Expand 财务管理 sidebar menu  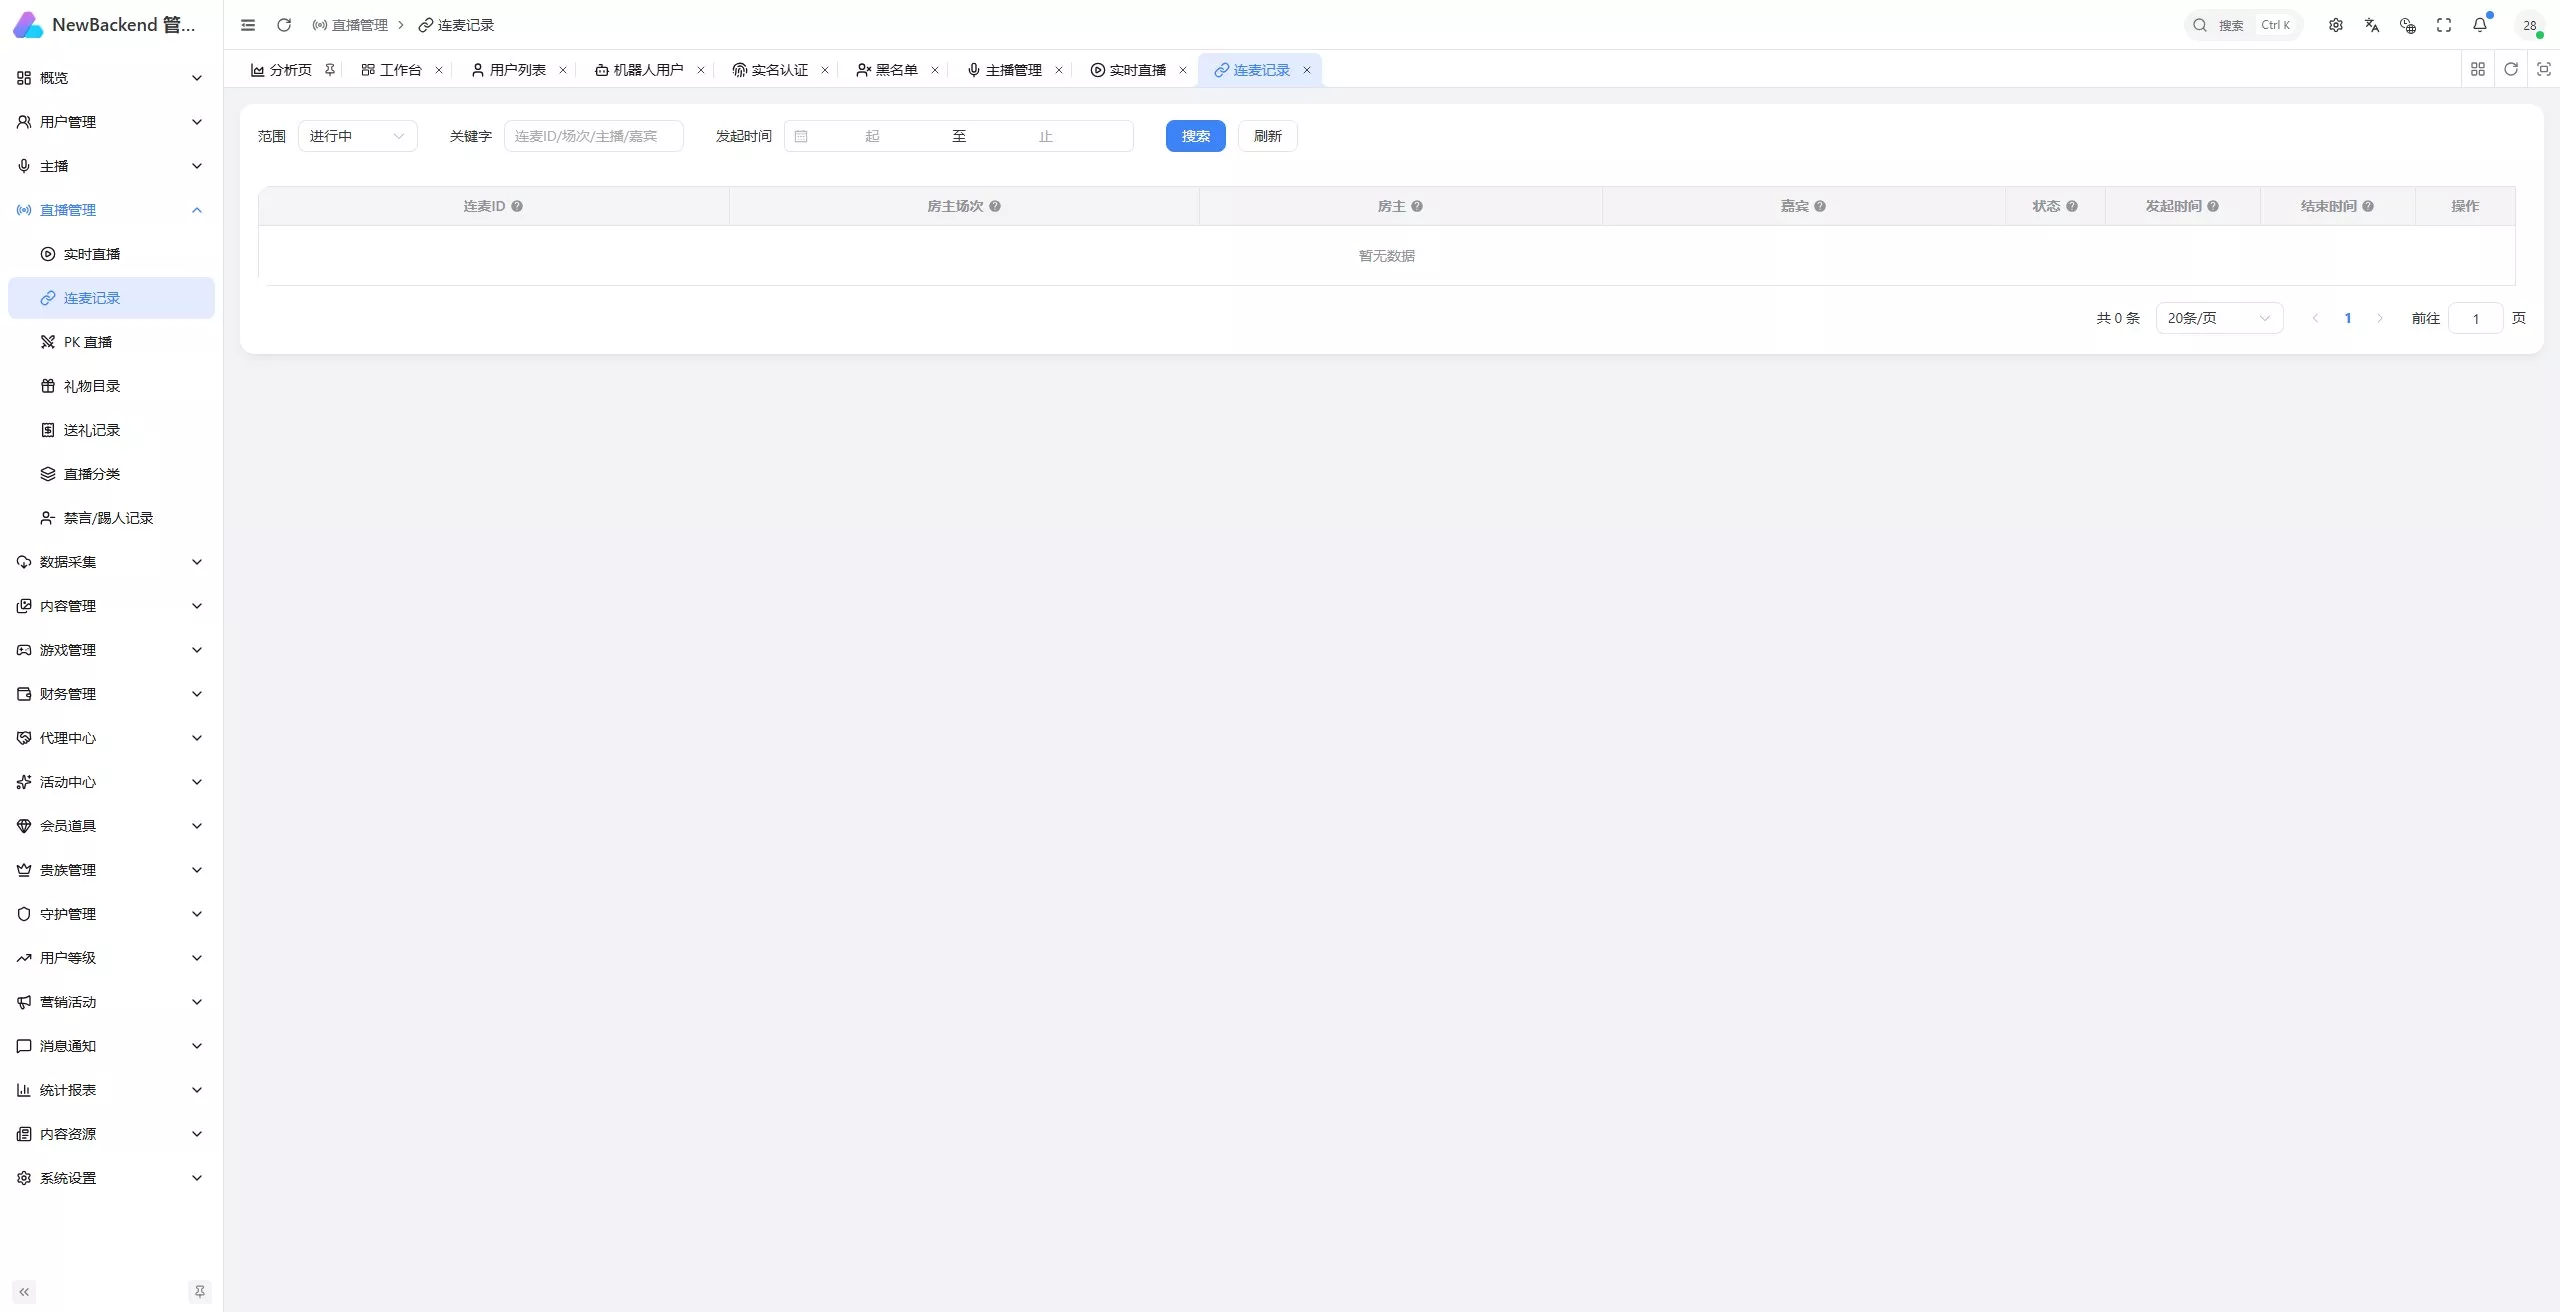(x=111, y=694)
